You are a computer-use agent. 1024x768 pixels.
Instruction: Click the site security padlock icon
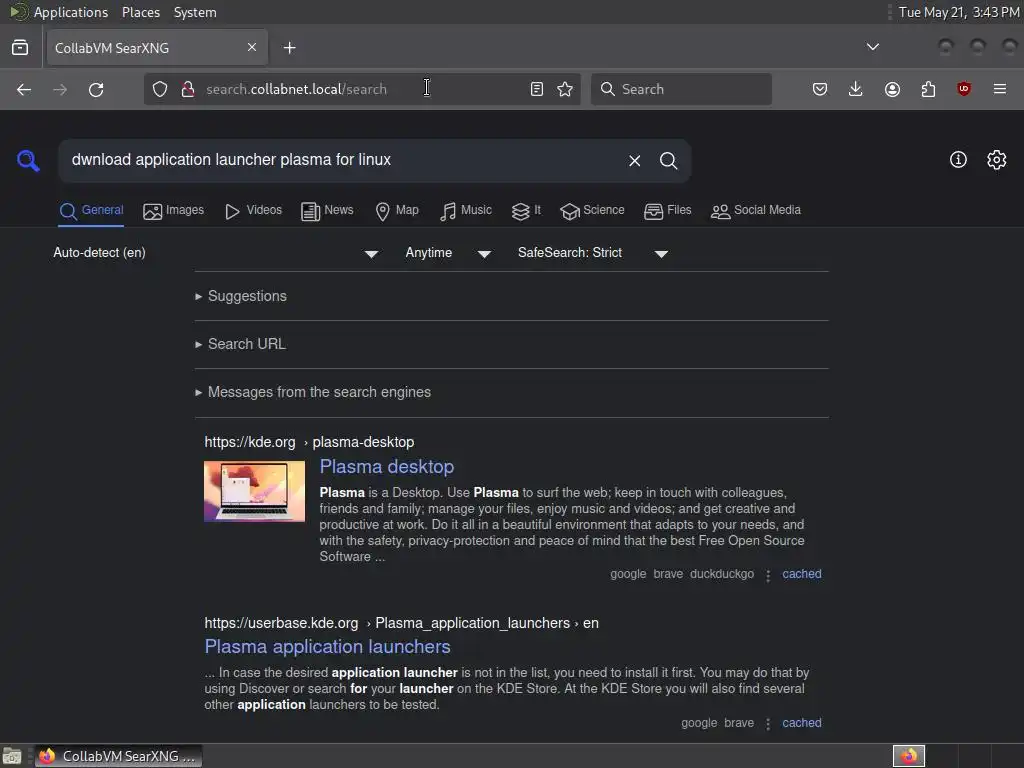[188, 89]
